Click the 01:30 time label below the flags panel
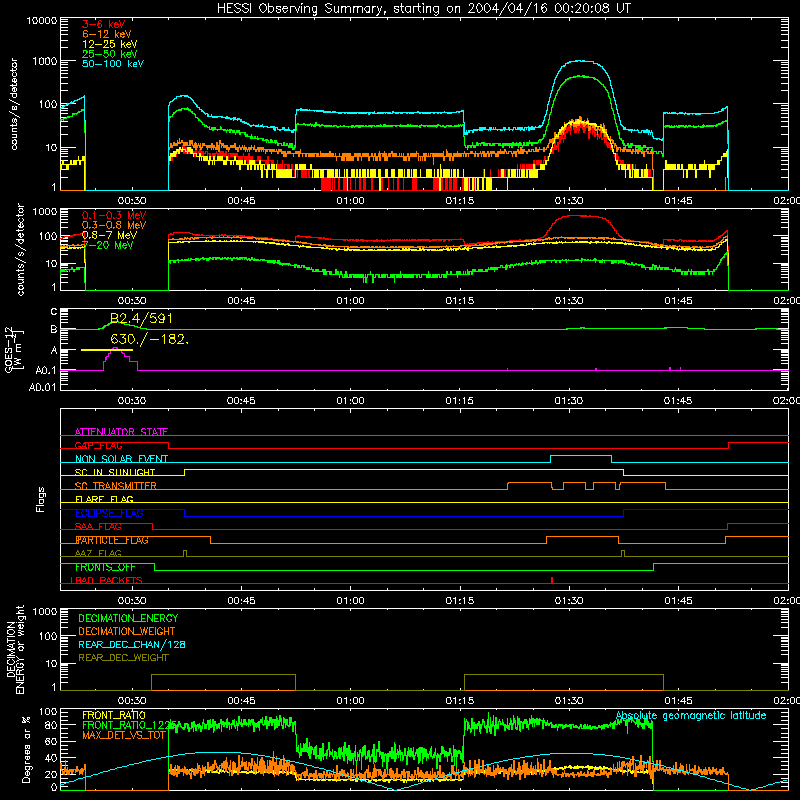This screenshot has height=800, width=800. [569, 601]
